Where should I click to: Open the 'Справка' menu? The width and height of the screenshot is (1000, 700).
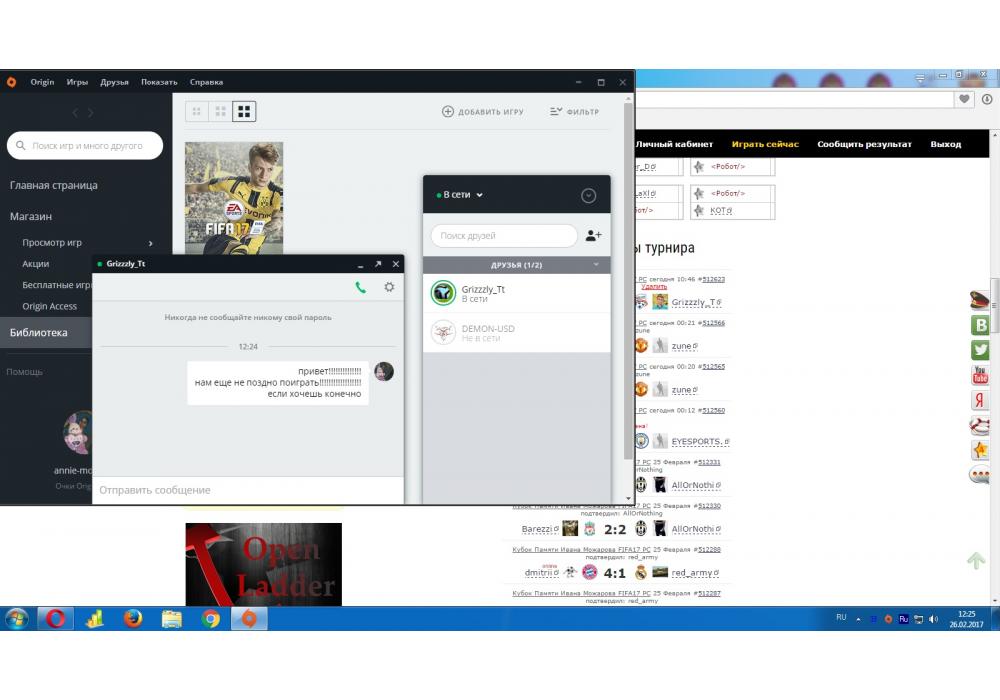(x=206, y=82)
